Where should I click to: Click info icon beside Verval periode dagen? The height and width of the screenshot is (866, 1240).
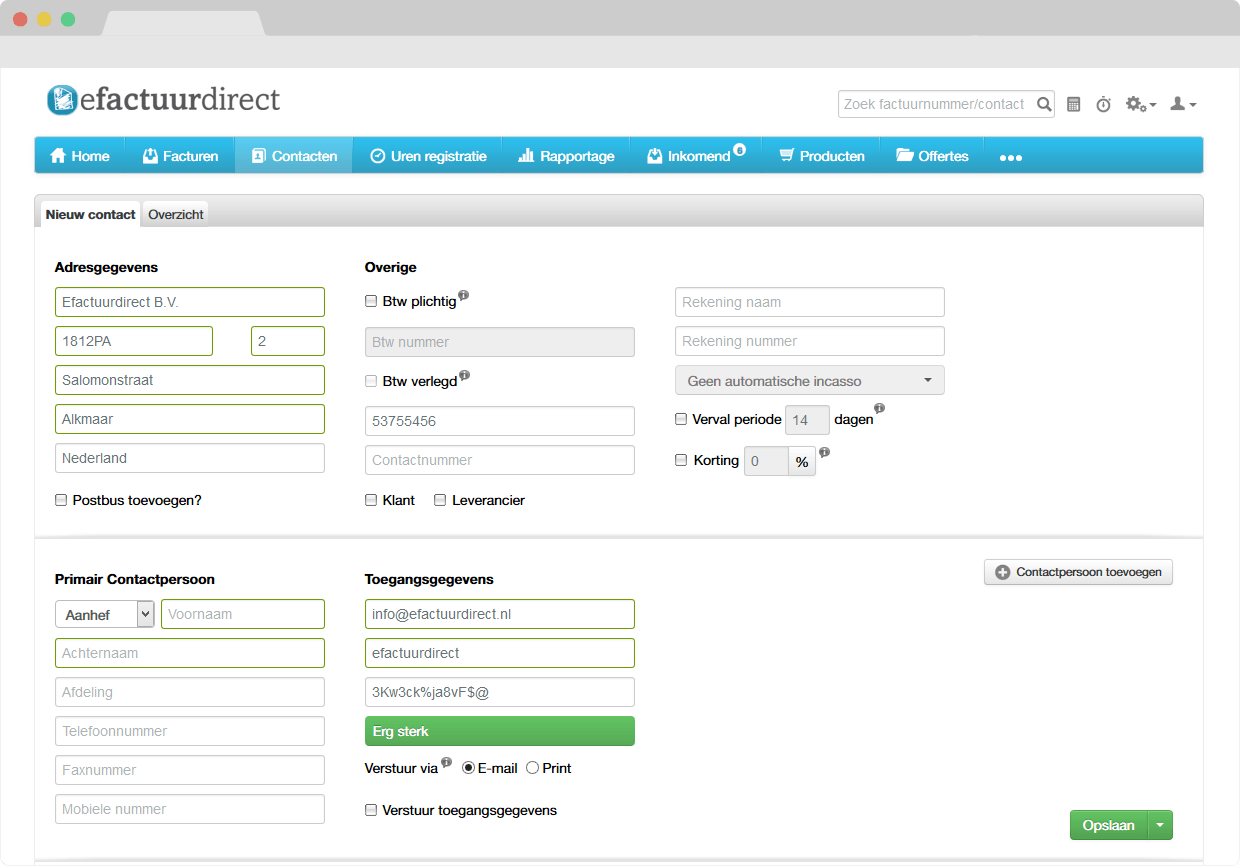click(x=880, y=408)
